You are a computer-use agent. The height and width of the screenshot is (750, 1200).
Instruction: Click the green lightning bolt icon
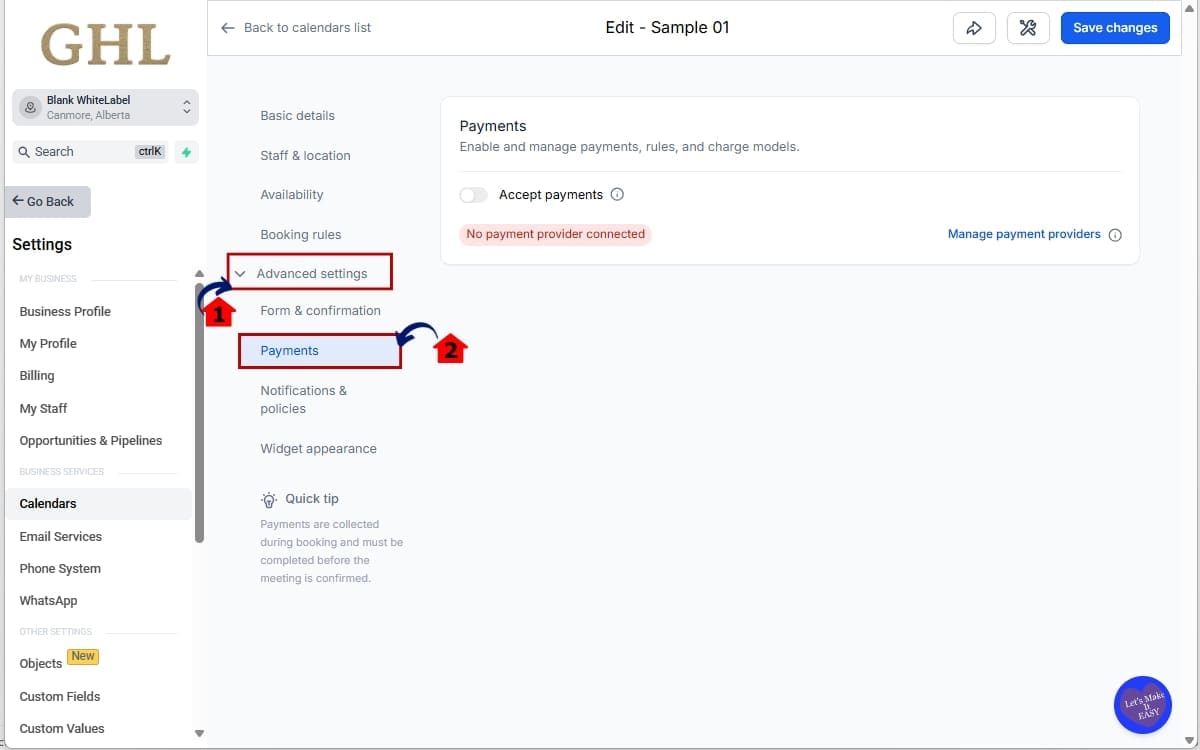(x=185, y=152)
